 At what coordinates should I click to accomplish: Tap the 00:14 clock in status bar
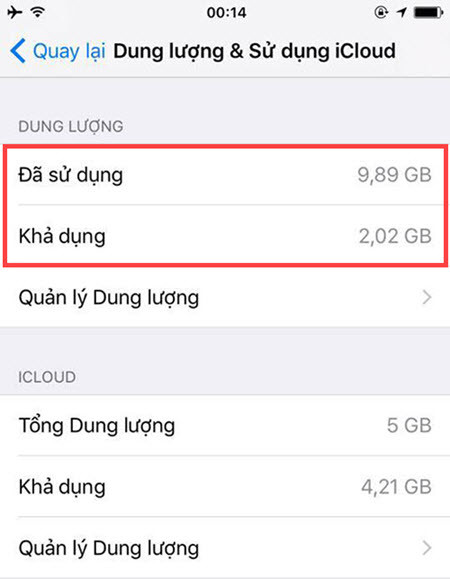(x=226, y=13)
